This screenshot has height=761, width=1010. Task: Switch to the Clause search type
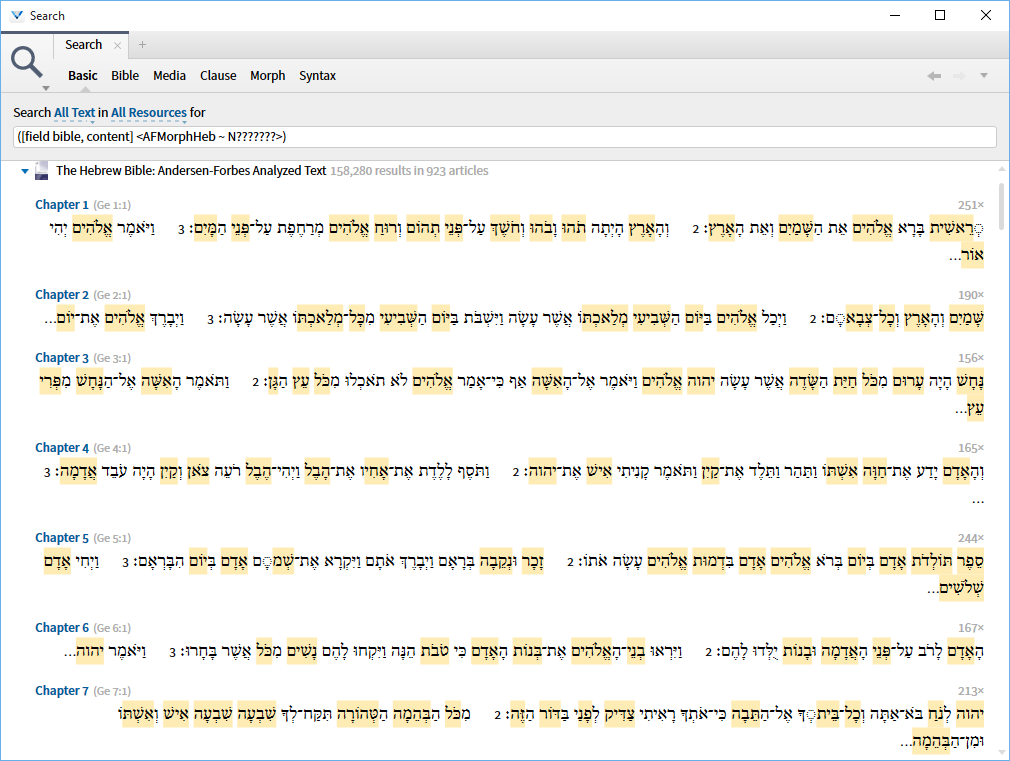point(218,75)
